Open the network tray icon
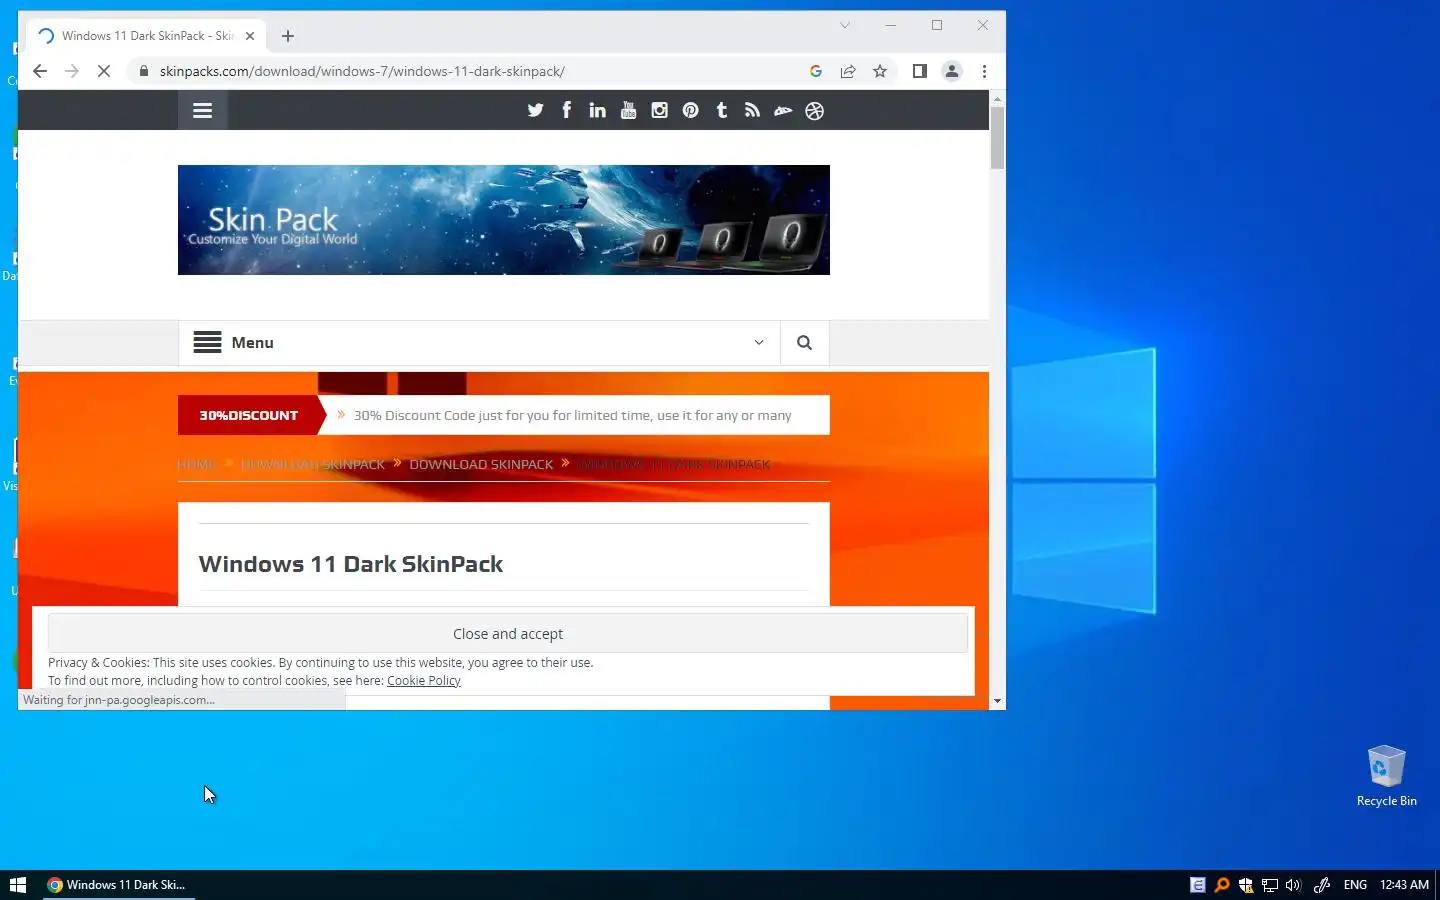Screen dimensions: 1440x900 pos(1270,885)
